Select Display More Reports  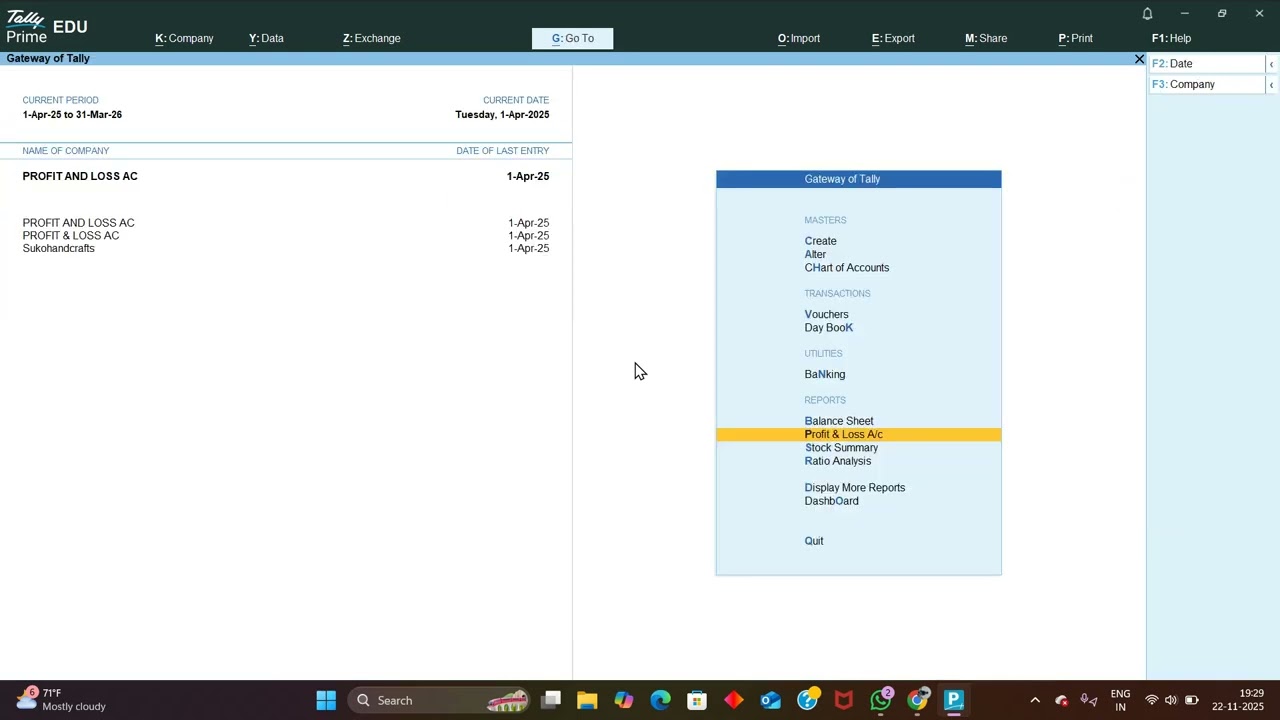(x=855, y=488)
